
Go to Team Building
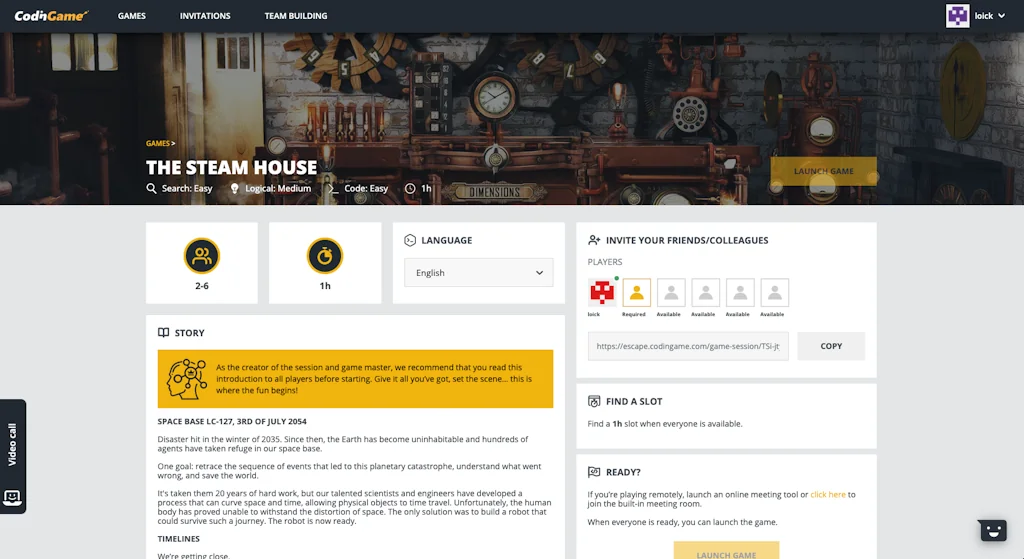[x=296, y=16]
